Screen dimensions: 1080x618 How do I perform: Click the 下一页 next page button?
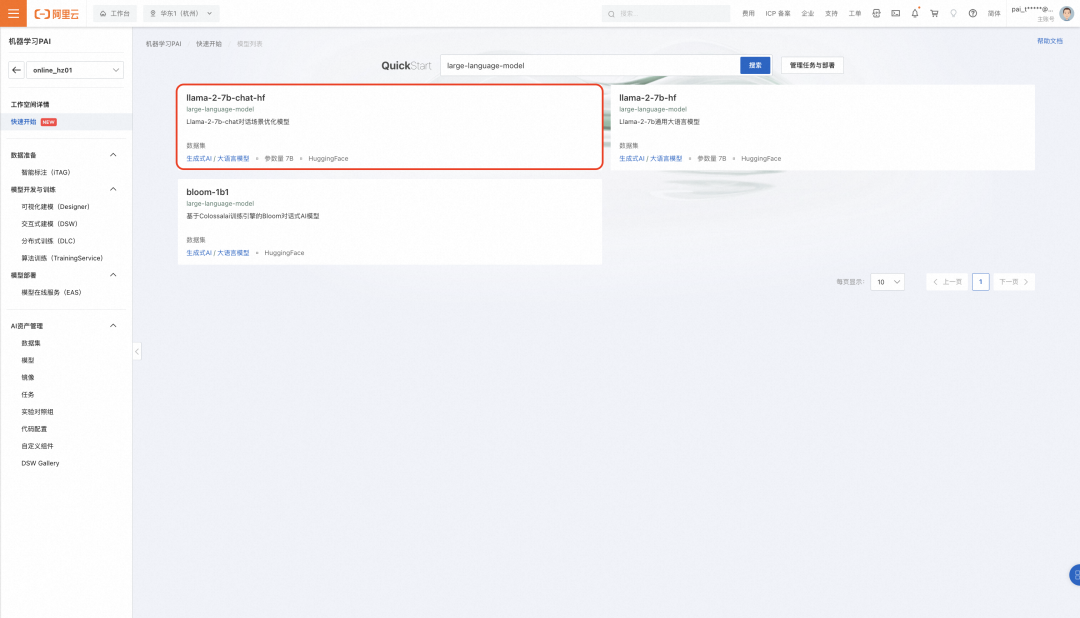point(1014,282)
